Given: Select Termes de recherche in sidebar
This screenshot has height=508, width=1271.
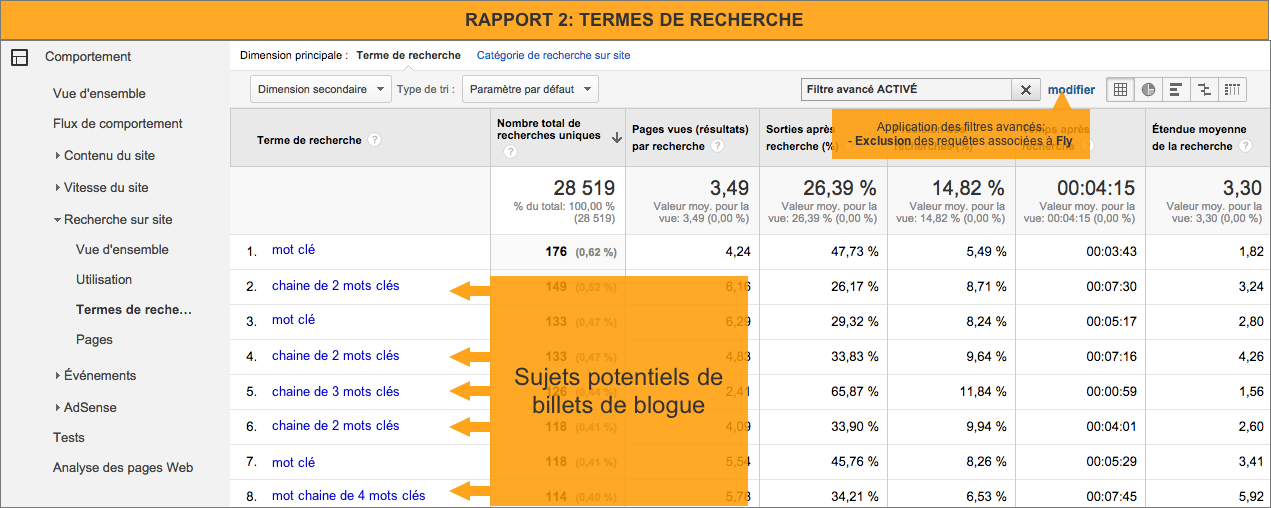Looking at the screenshot, I should coord(134,310).
